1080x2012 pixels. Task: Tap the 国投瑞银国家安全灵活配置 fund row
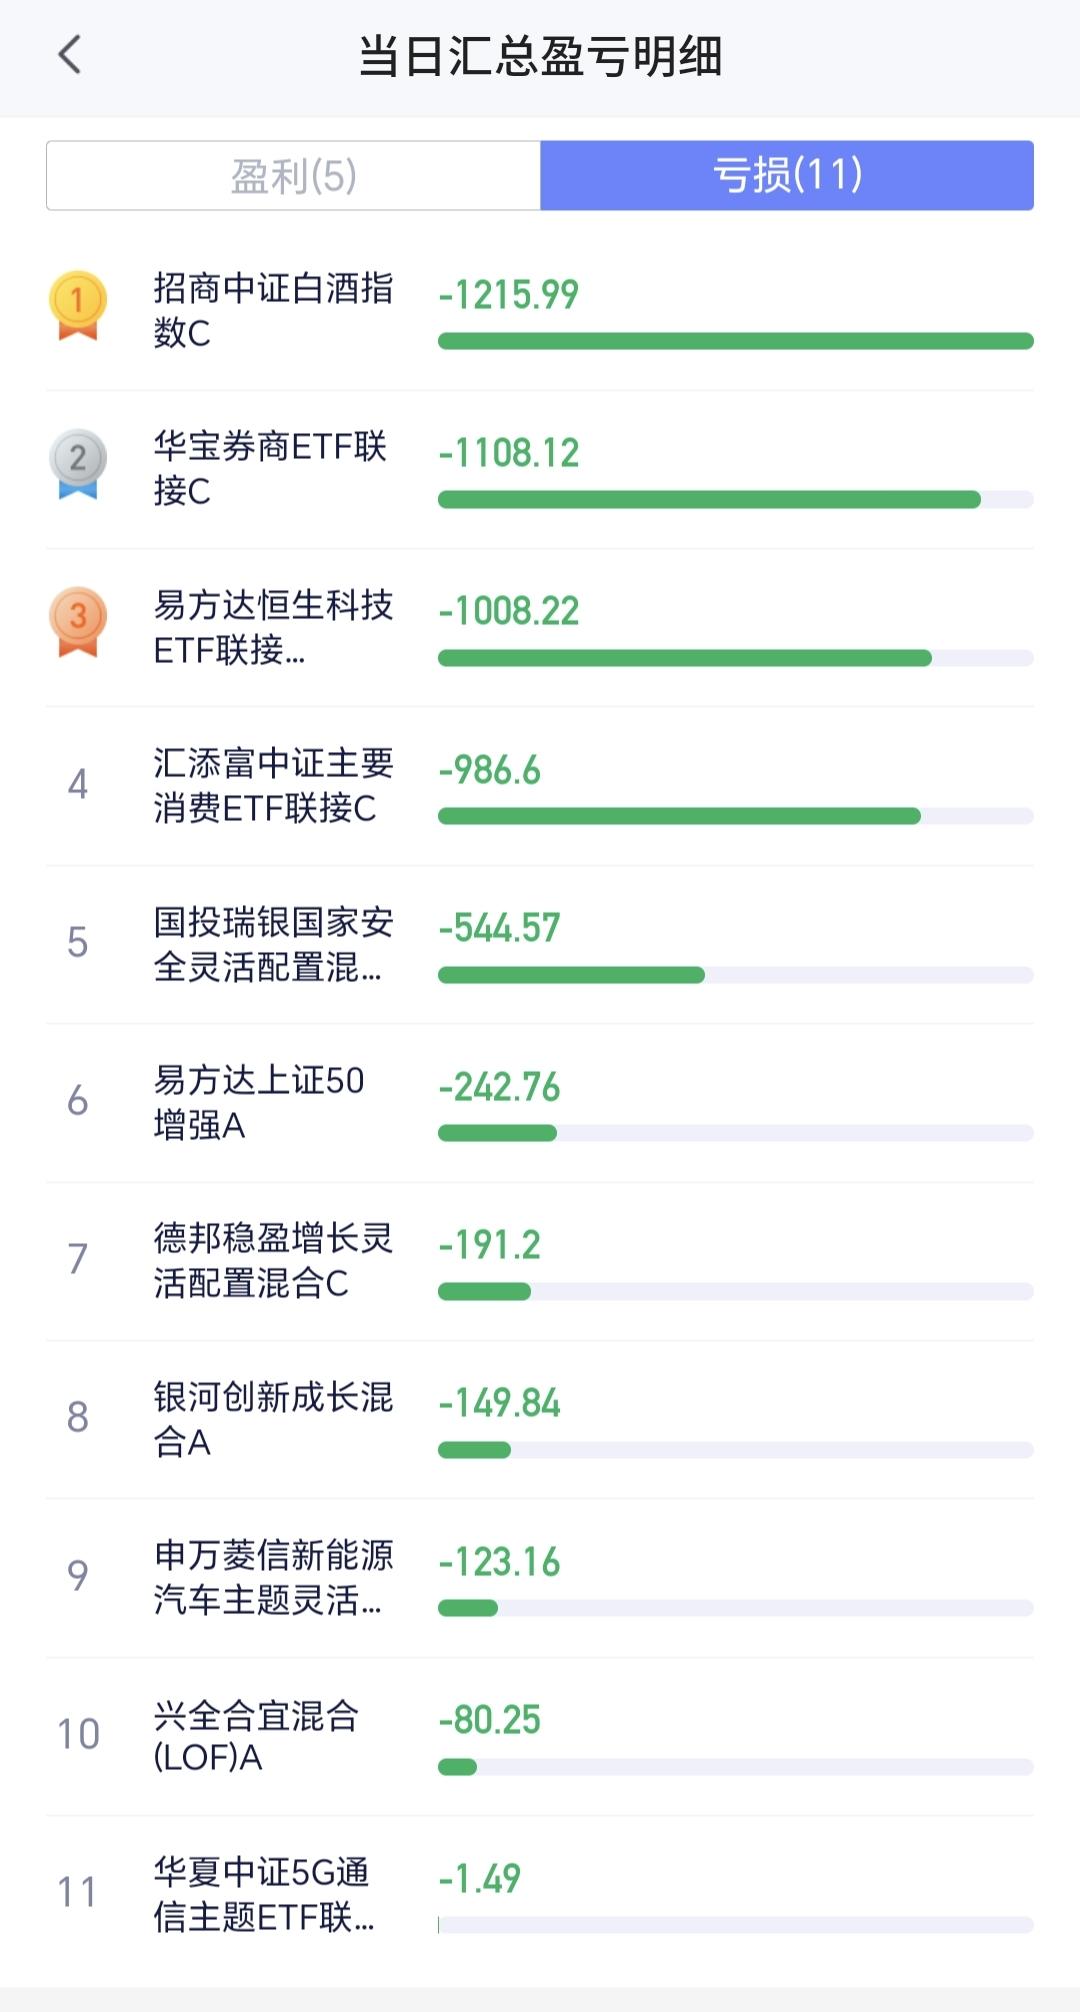(x=540, y=944)
